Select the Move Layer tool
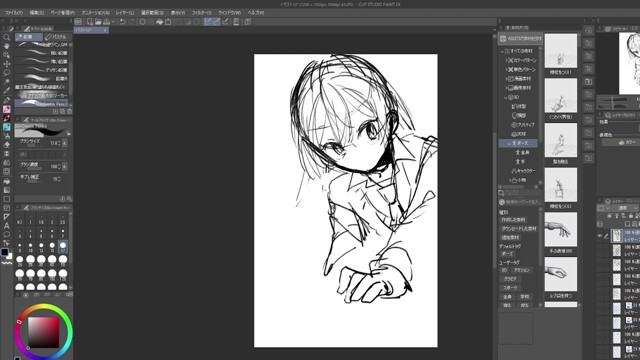Image resolution: width=640 pixels, height=360 pixels. [x=7, y=64]
